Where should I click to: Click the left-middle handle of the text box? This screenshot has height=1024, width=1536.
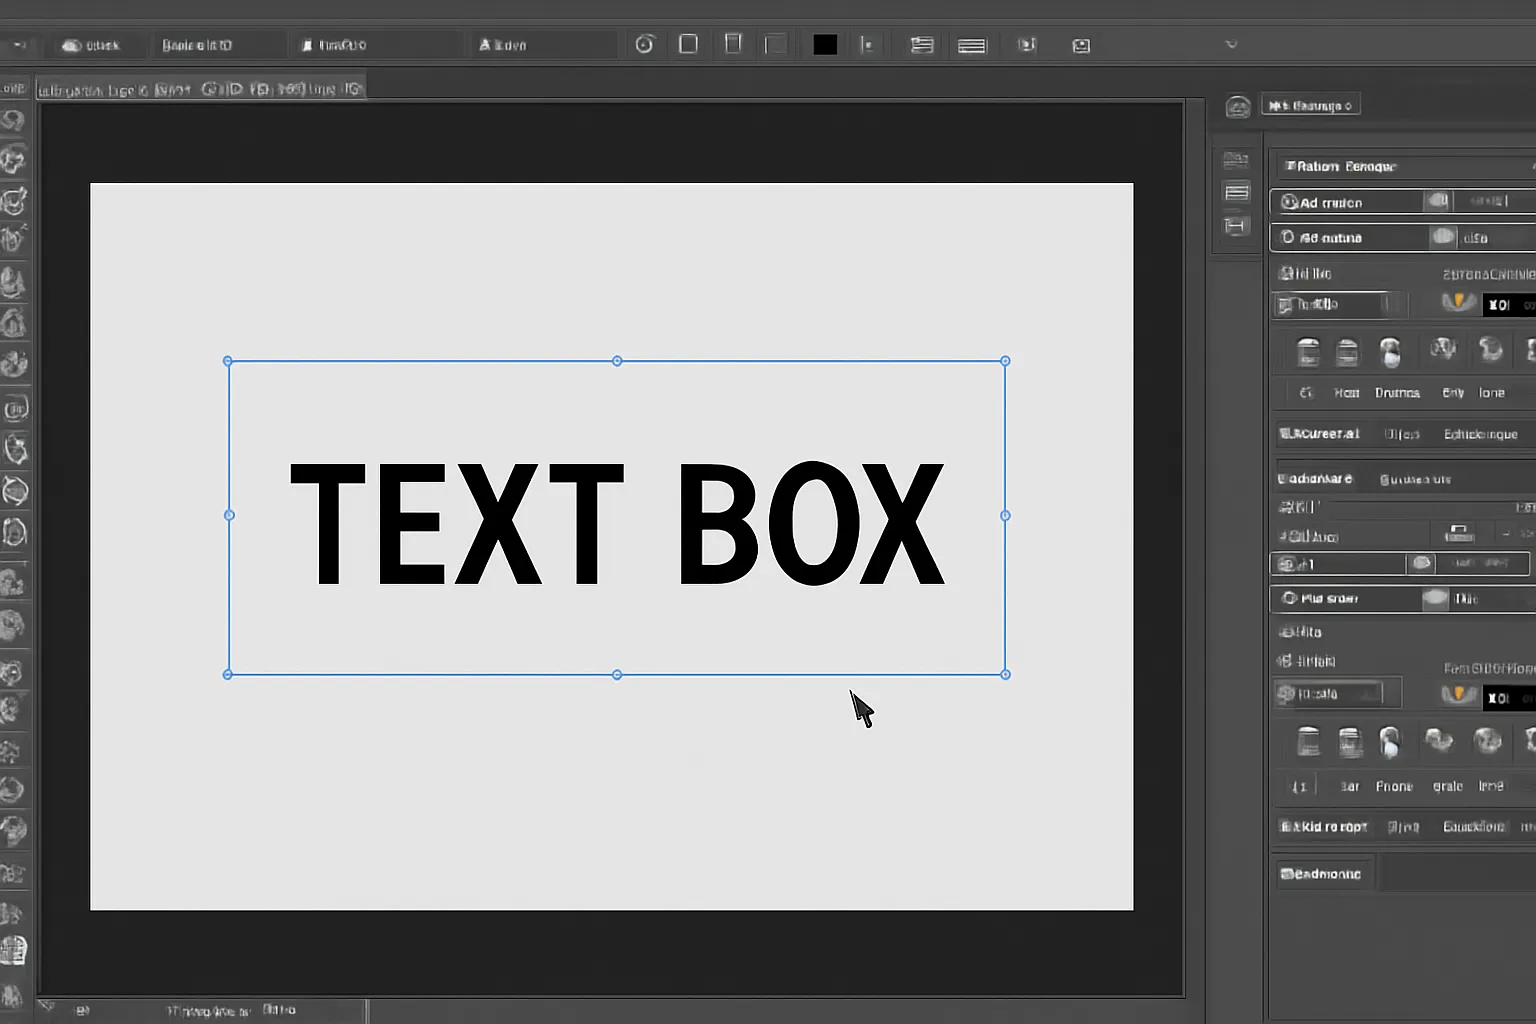click(228, 515)
